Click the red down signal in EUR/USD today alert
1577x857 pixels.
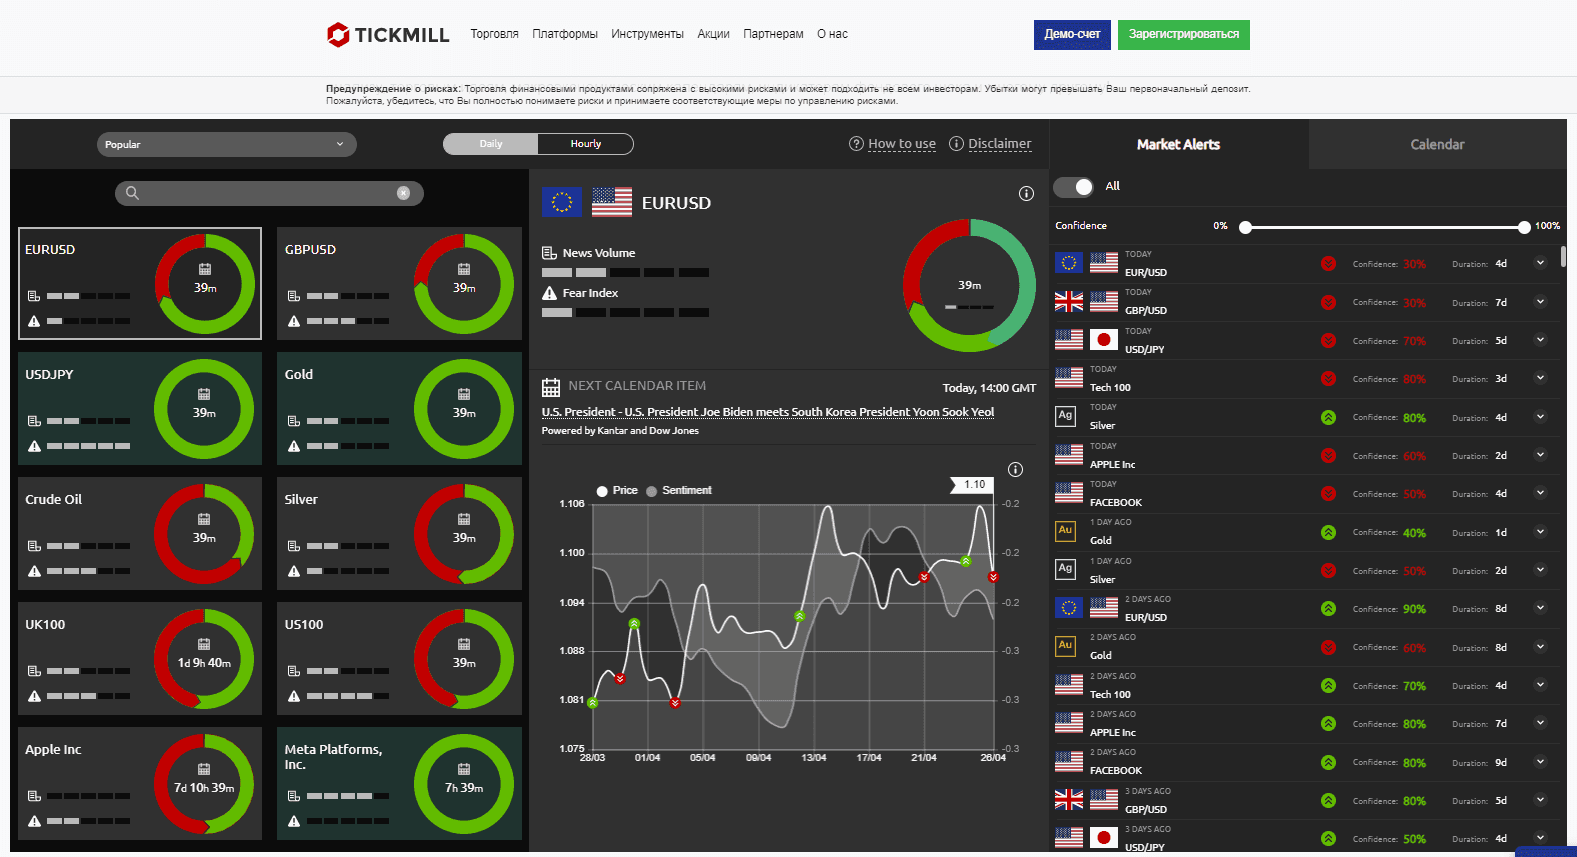(x=1328, y=264)
